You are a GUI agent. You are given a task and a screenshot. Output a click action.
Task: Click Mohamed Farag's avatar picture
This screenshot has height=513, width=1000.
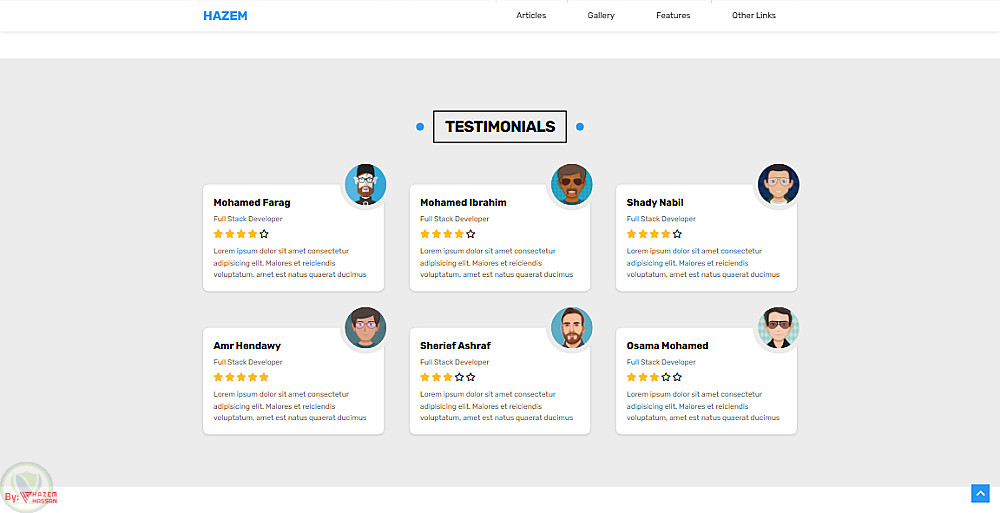[366, 185]
